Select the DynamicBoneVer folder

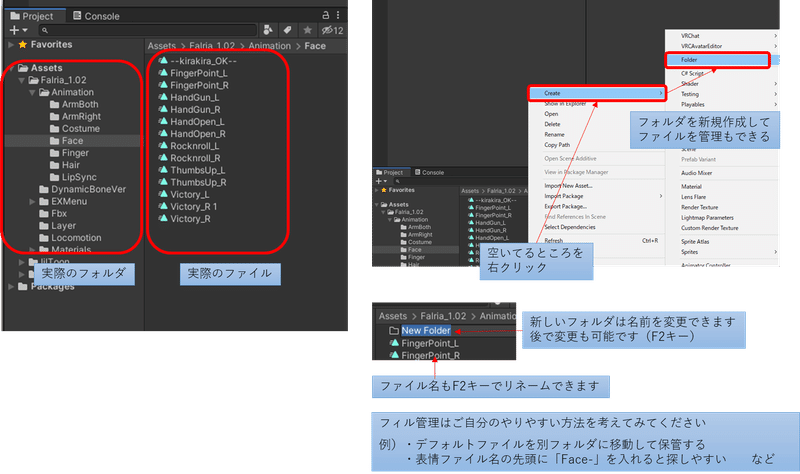point(82,189)
